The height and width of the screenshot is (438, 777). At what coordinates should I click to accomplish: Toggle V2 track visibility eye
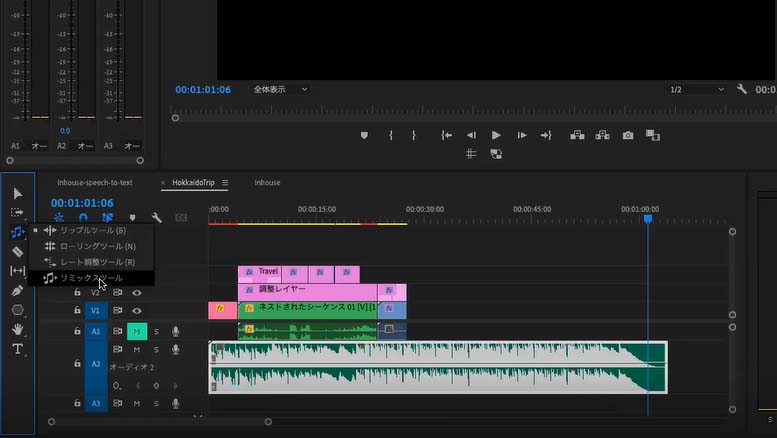(x=137, y=293)
